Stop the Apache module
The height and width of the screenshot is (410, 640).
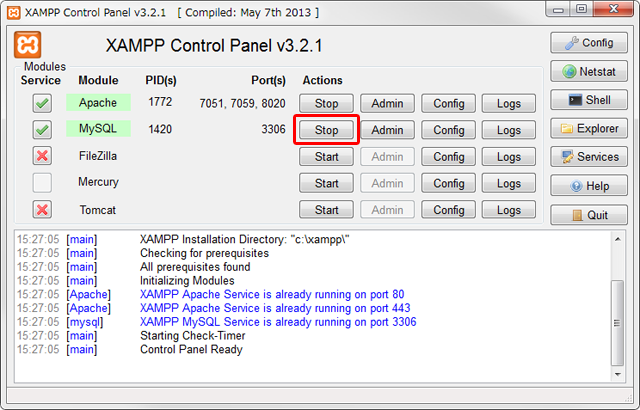click(x=326, y=104)
